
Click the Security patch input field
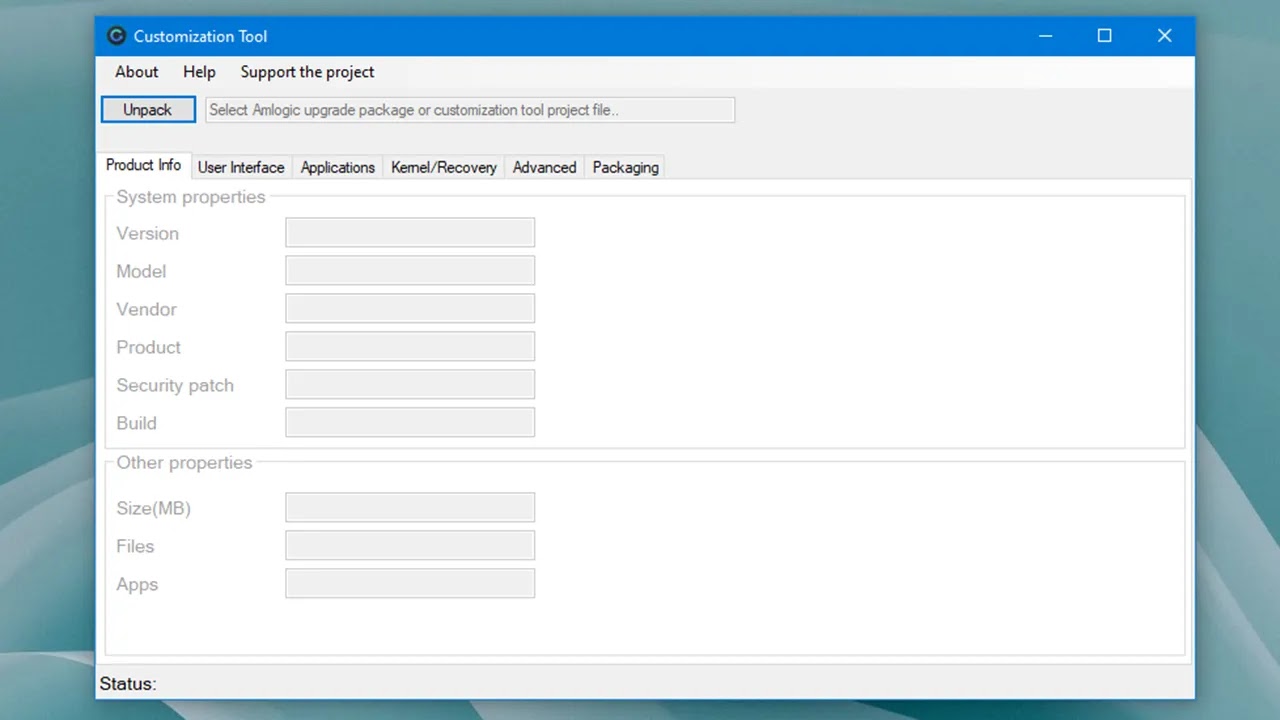click(x=410, y=384)
